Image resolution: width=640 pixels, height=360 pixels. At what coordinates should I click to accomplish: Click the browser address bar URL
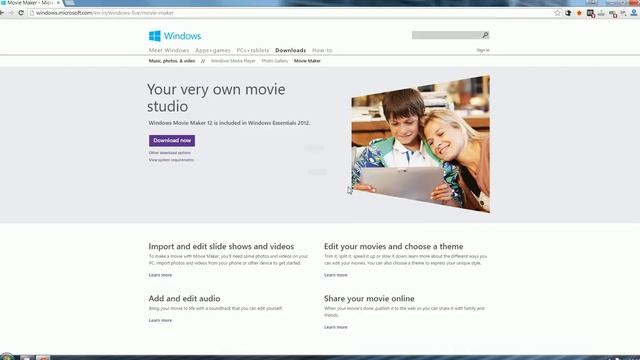pyautogui.click(x=104, y=13)
